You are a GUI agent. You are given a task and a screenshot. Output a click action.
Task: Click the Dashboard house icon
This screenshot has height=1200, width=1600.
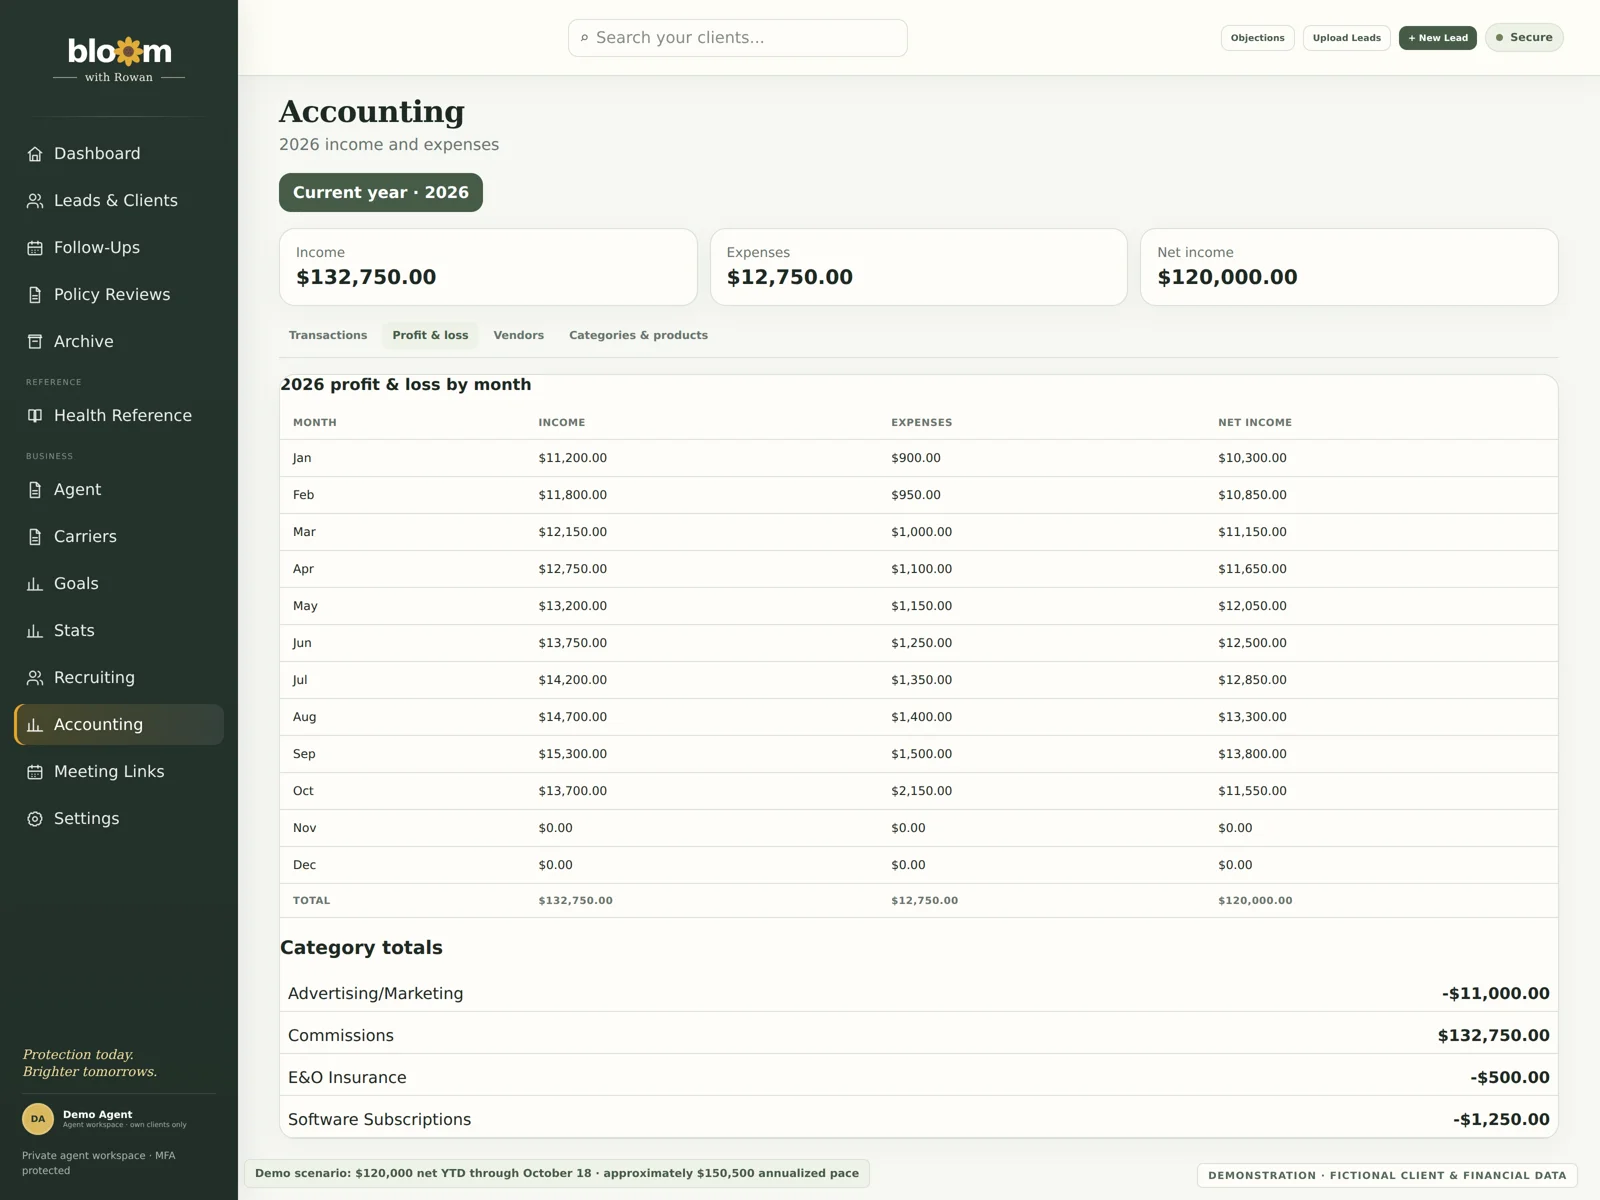click(x=35, y=154)
